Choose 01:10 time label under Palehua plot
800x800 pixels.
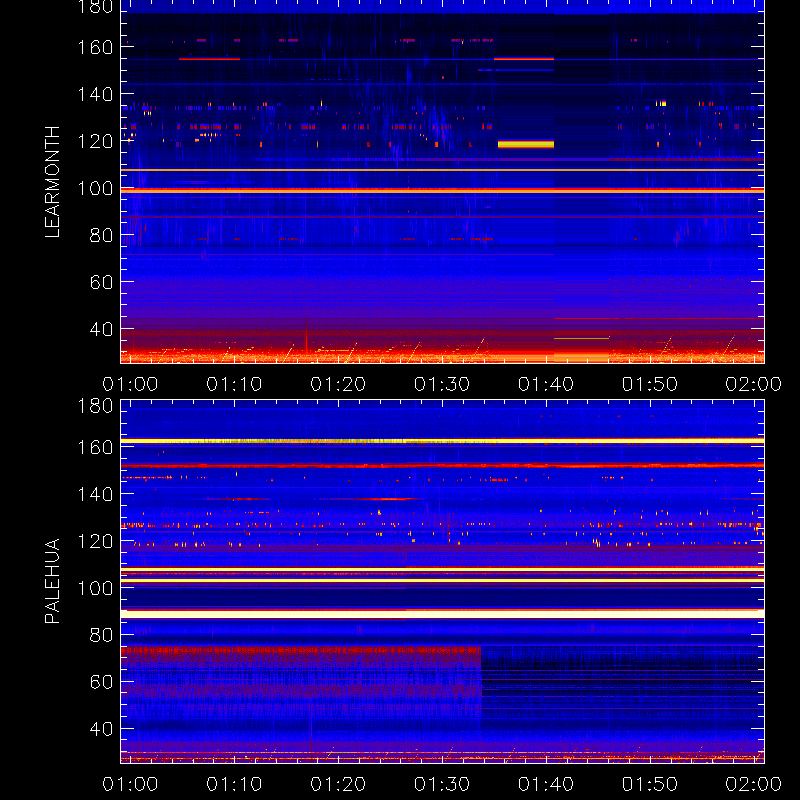(234, 784)
